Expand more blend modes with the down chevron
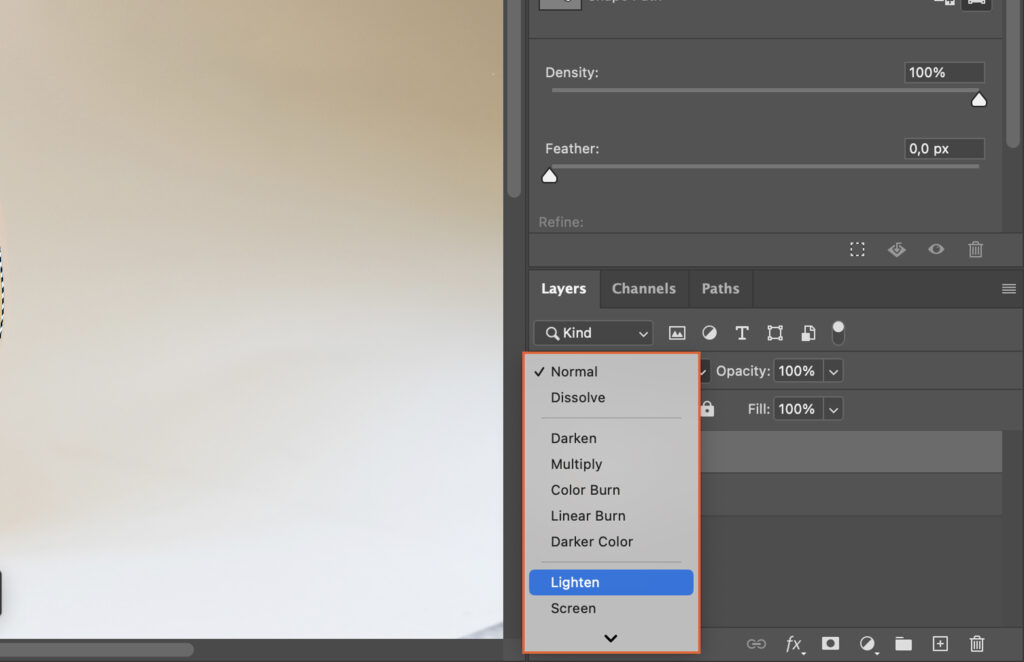The height and width of the screenshot is (662, 1024). (610, 638)
